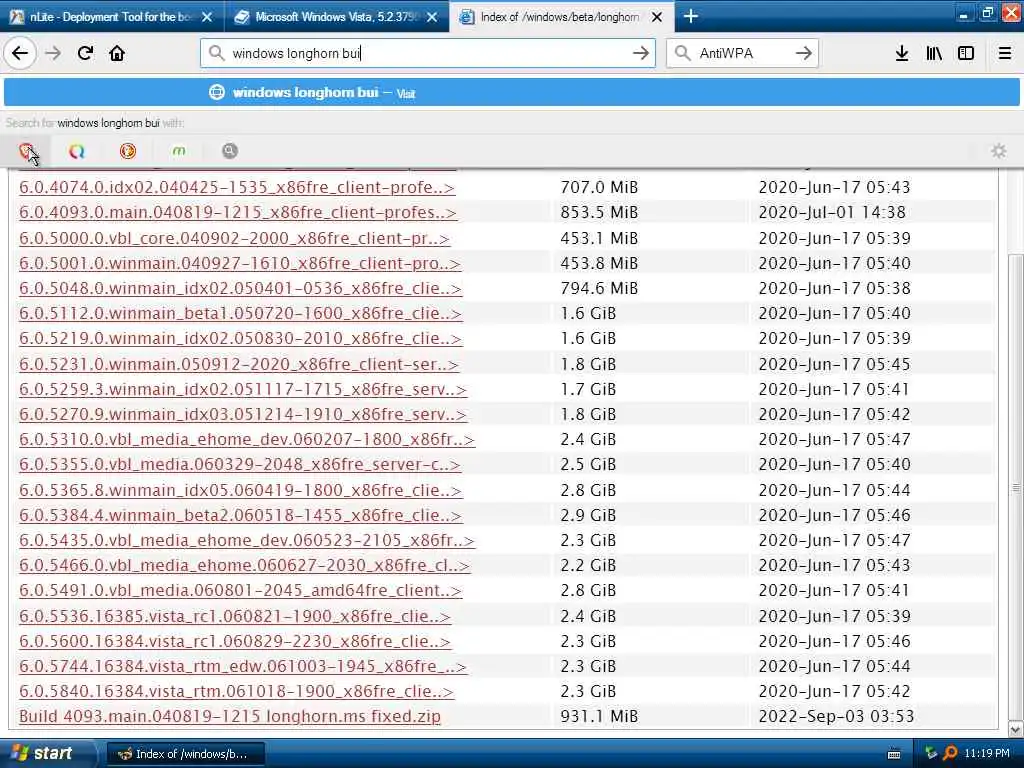Open the 6.0.4074.0.idx02 build link
Image resolution: width=1024 pixels, height=768 pixels.
[x=236, y=187]
